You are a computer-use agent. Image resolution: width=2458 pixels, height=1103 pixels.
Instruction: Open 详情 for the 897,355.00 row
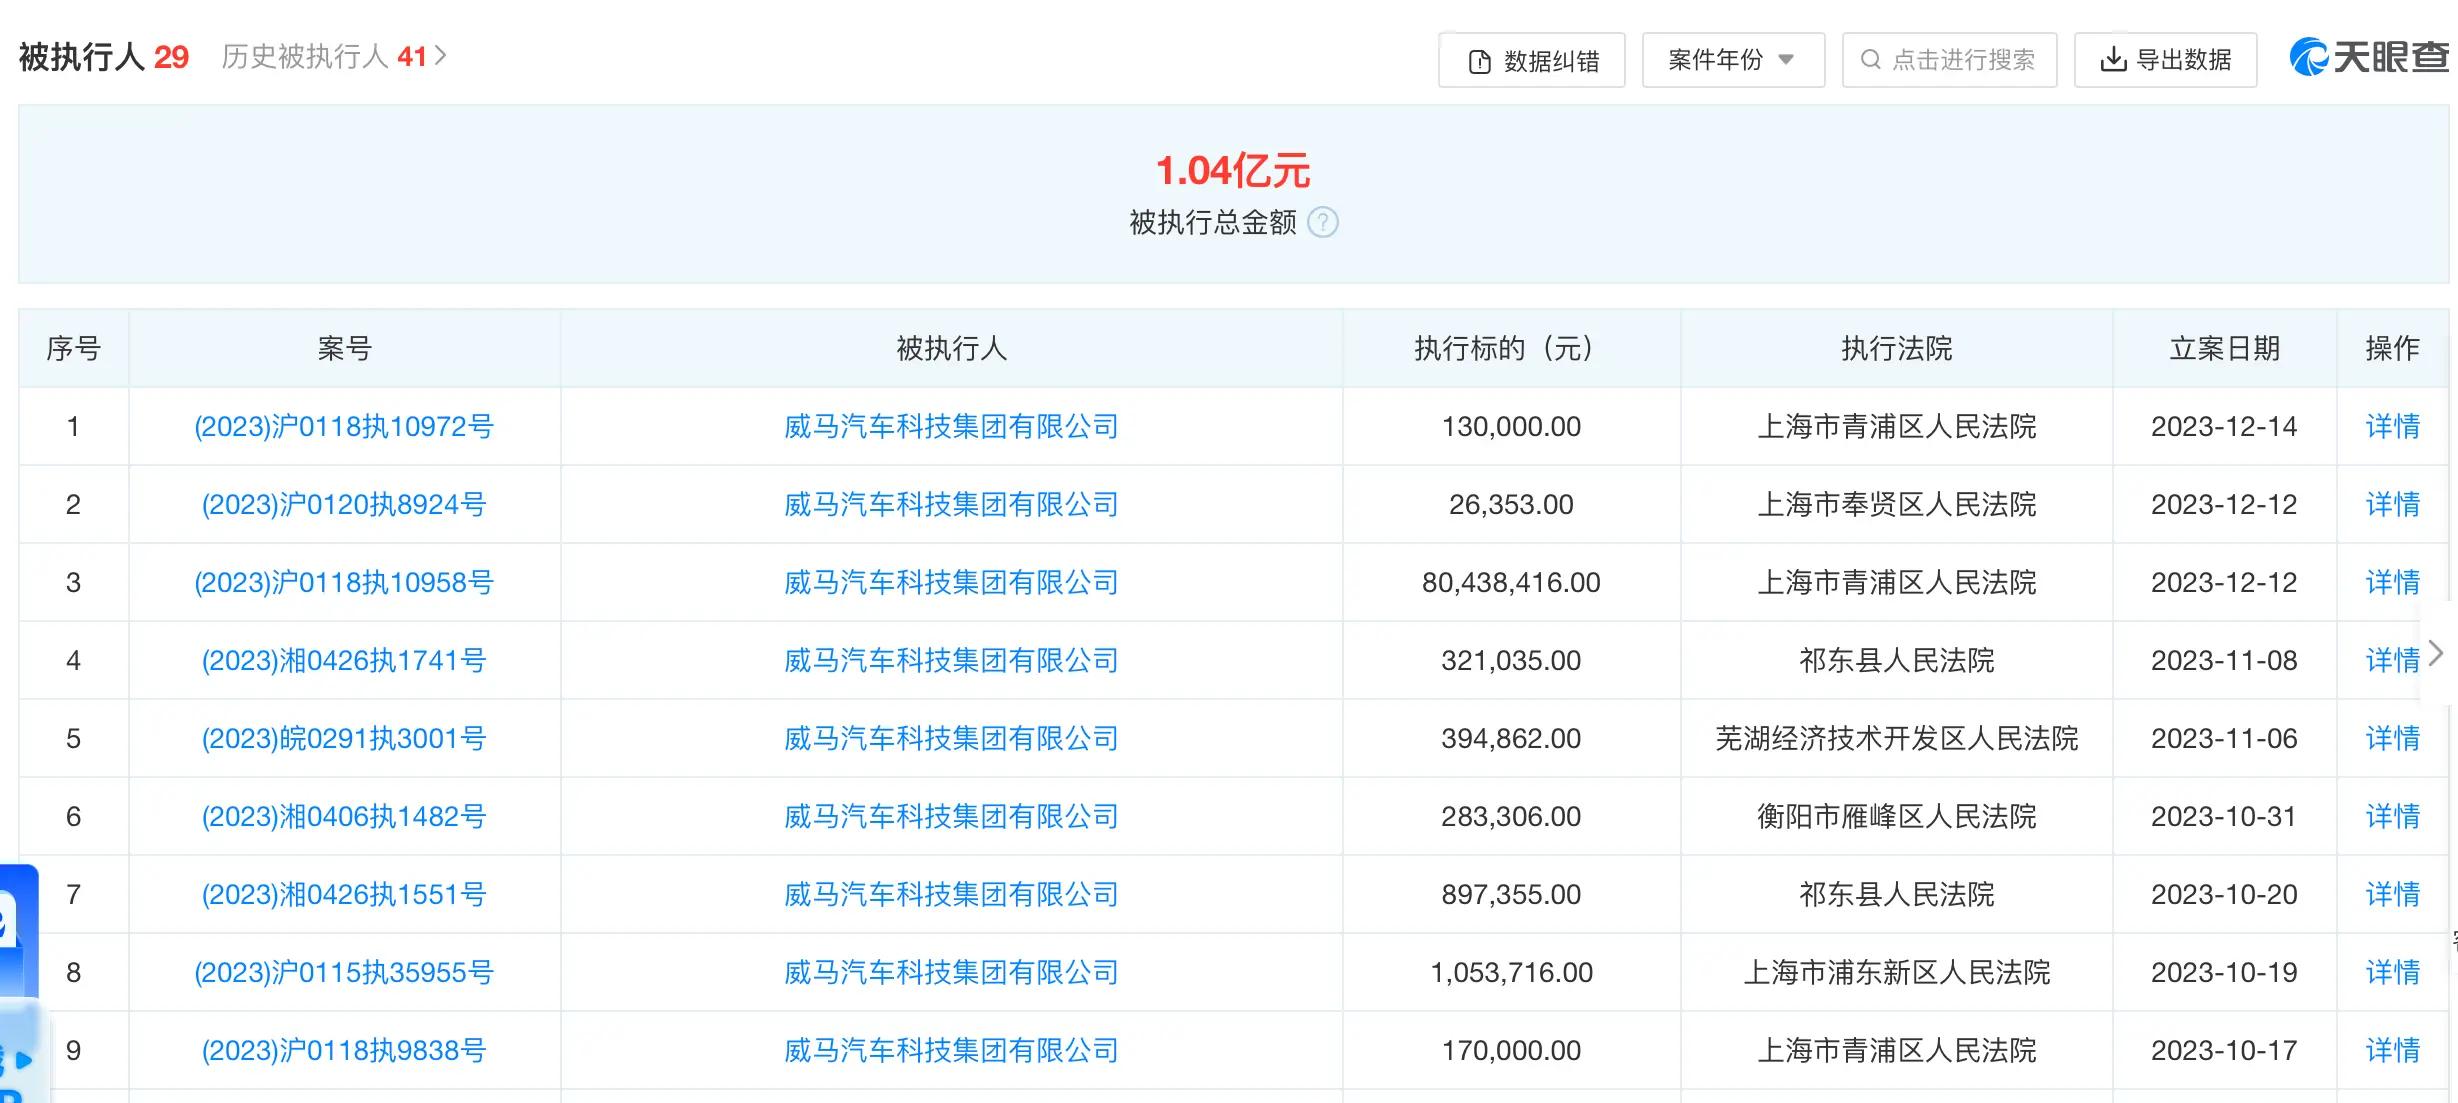(2392, 895)
